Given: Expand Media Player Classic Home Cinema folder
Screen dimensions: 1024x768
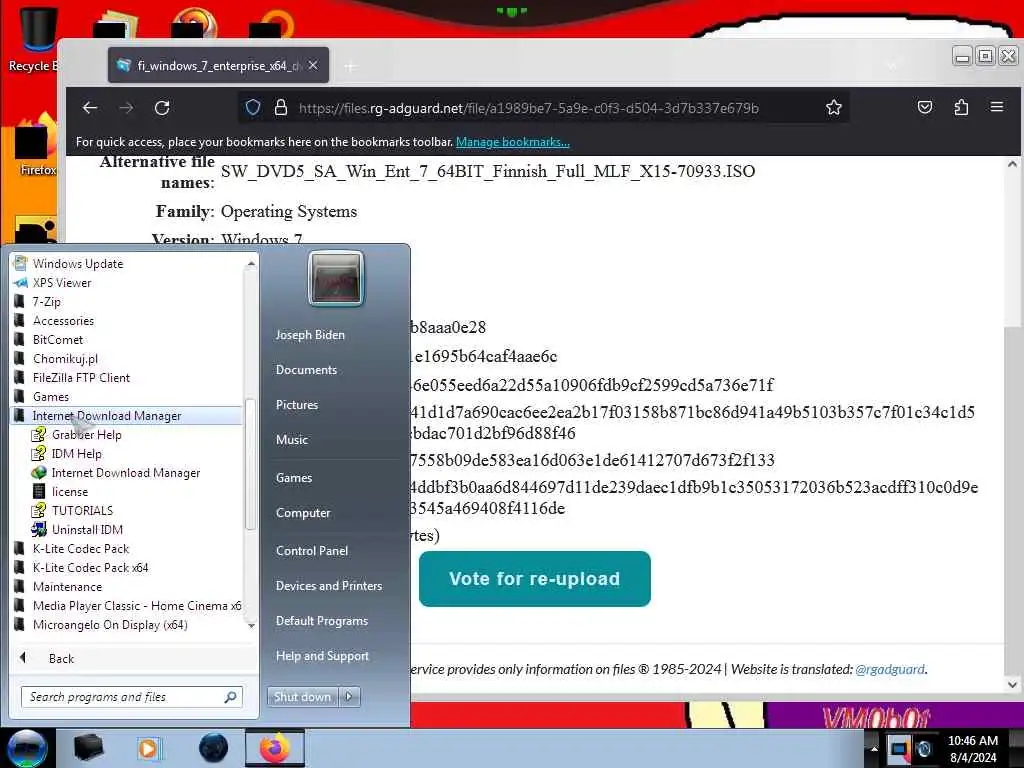Looking at the screenshot, I should (x=127, y=605).
